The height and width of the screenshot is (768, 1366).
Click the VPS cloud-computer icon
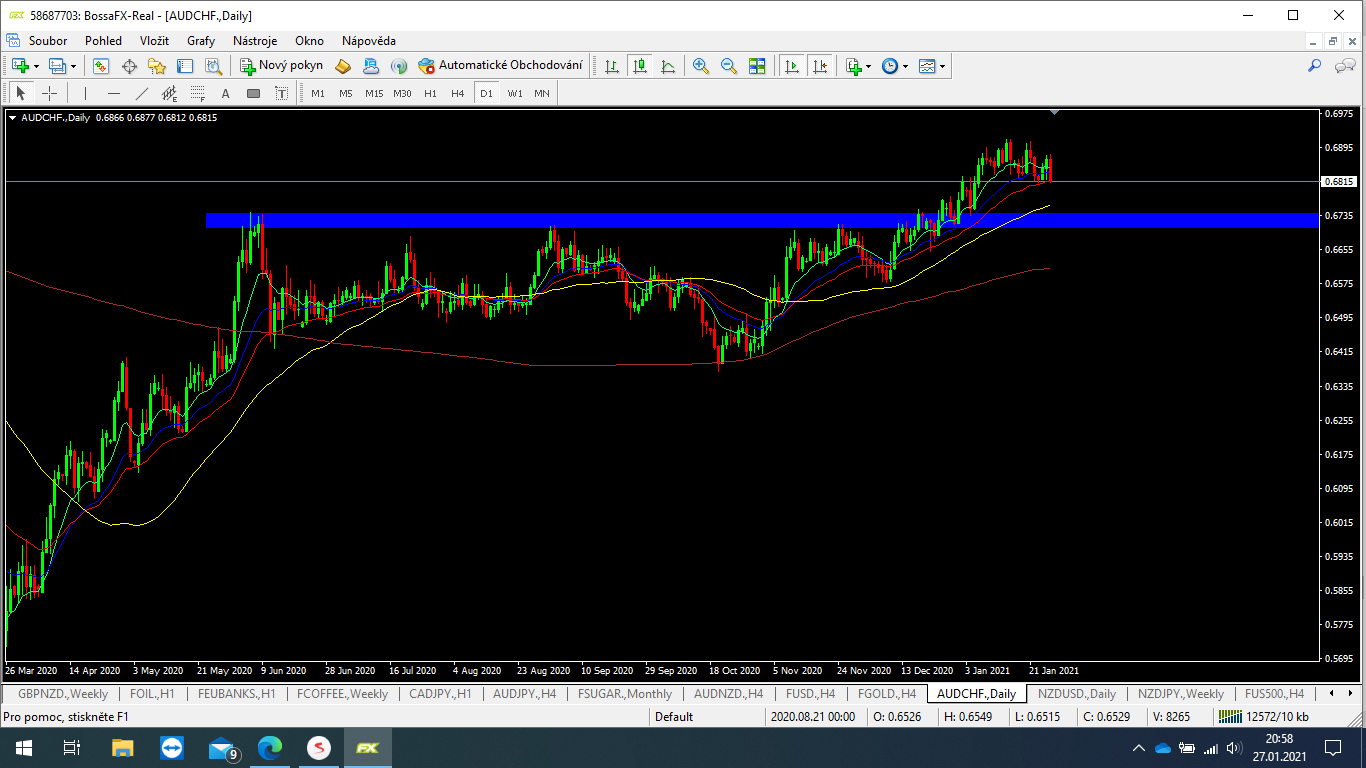(x=371, y=66)
